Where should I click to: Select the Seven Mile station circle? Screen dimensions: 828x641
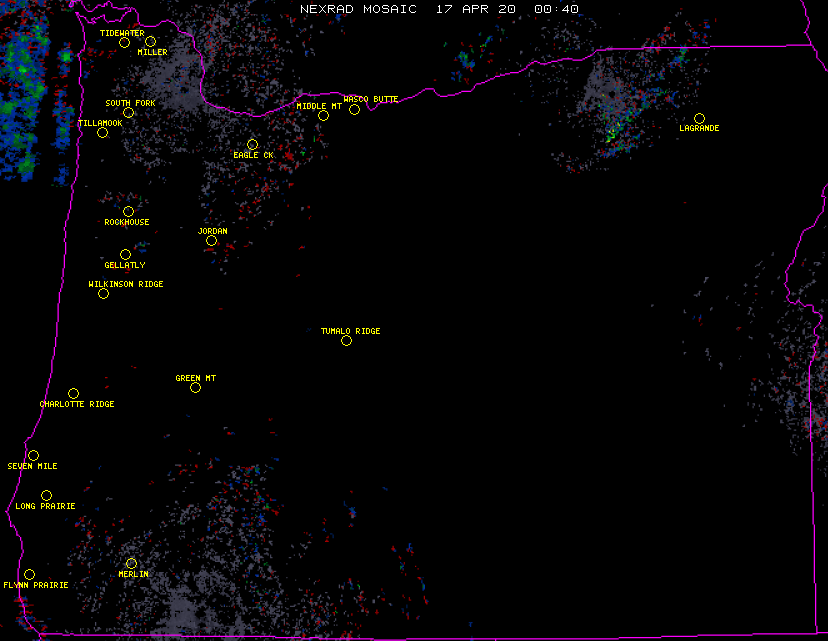pyautogui.click(x=33, y=456)
